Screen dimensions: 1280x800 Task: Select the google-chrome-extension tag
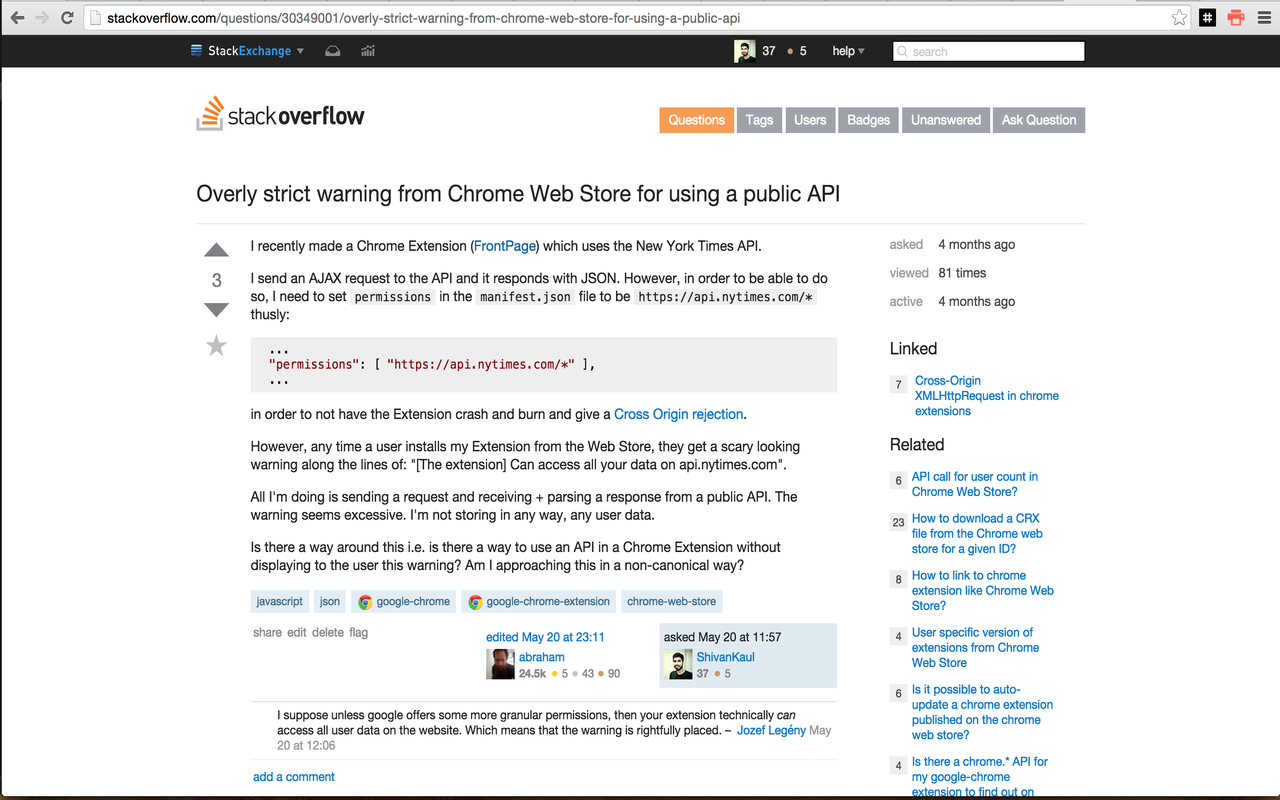[x=538, y=601]
